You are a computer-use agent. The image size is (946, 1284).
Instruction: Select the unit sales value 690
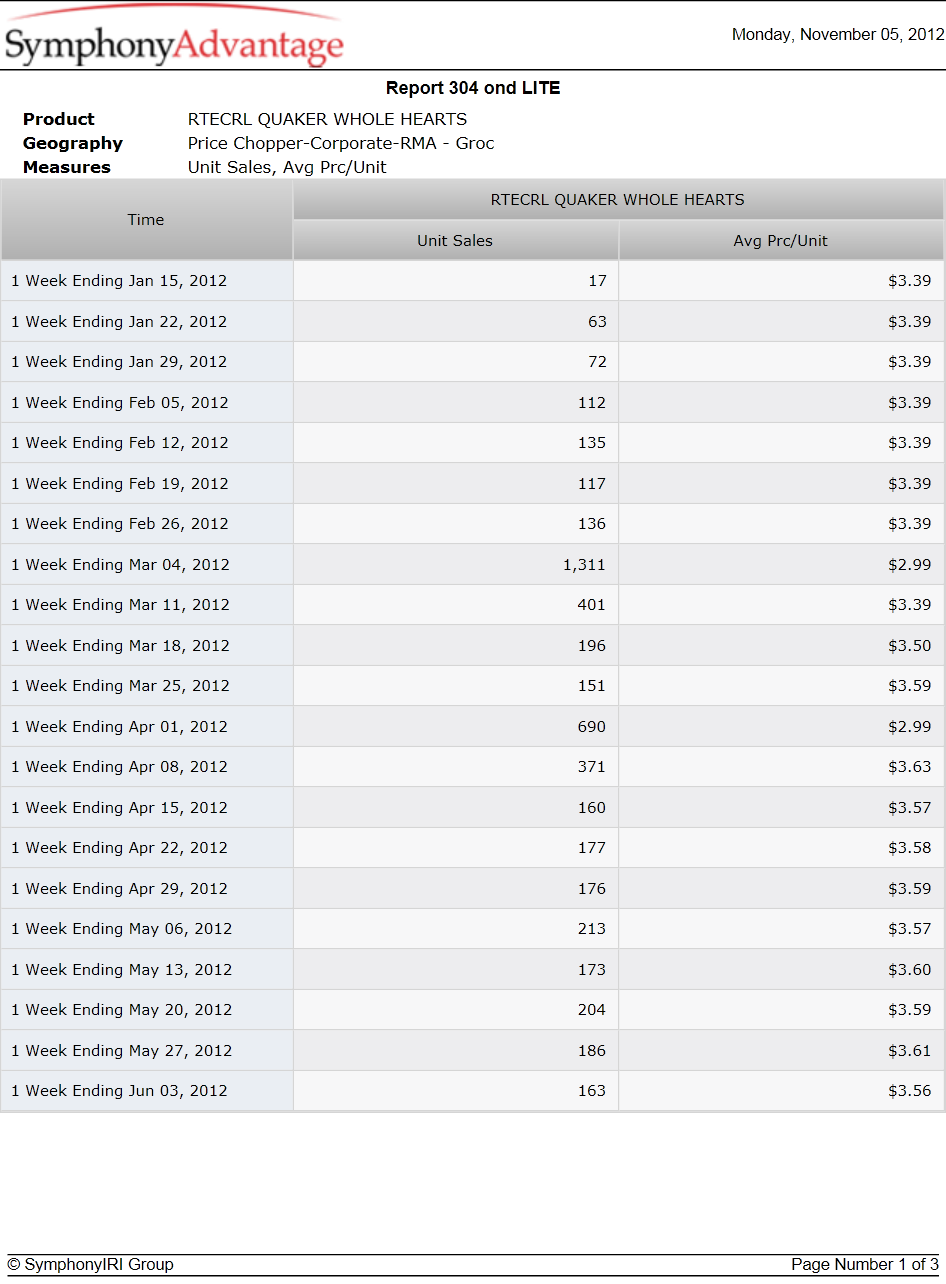click(x=592, y=727)
